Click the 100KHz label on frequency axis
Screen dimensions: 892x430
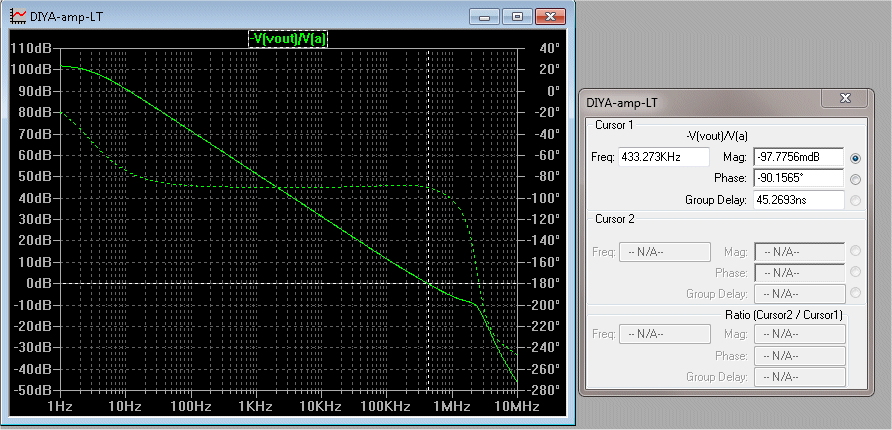coord(386,407)
